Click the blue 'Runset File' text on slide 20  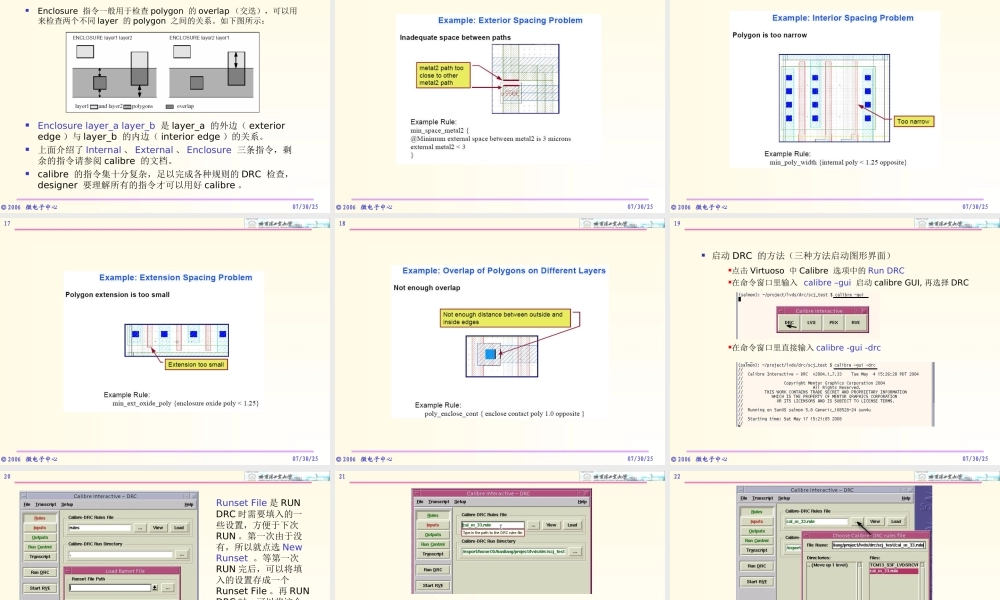coord(241,502)
